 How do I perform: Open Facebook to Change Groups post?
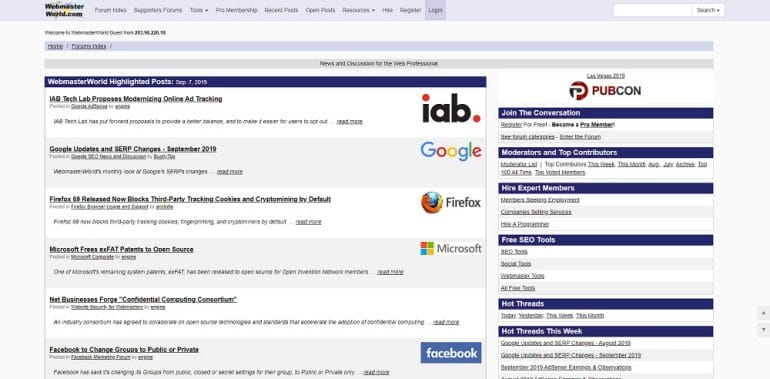(x=124, y=350)
